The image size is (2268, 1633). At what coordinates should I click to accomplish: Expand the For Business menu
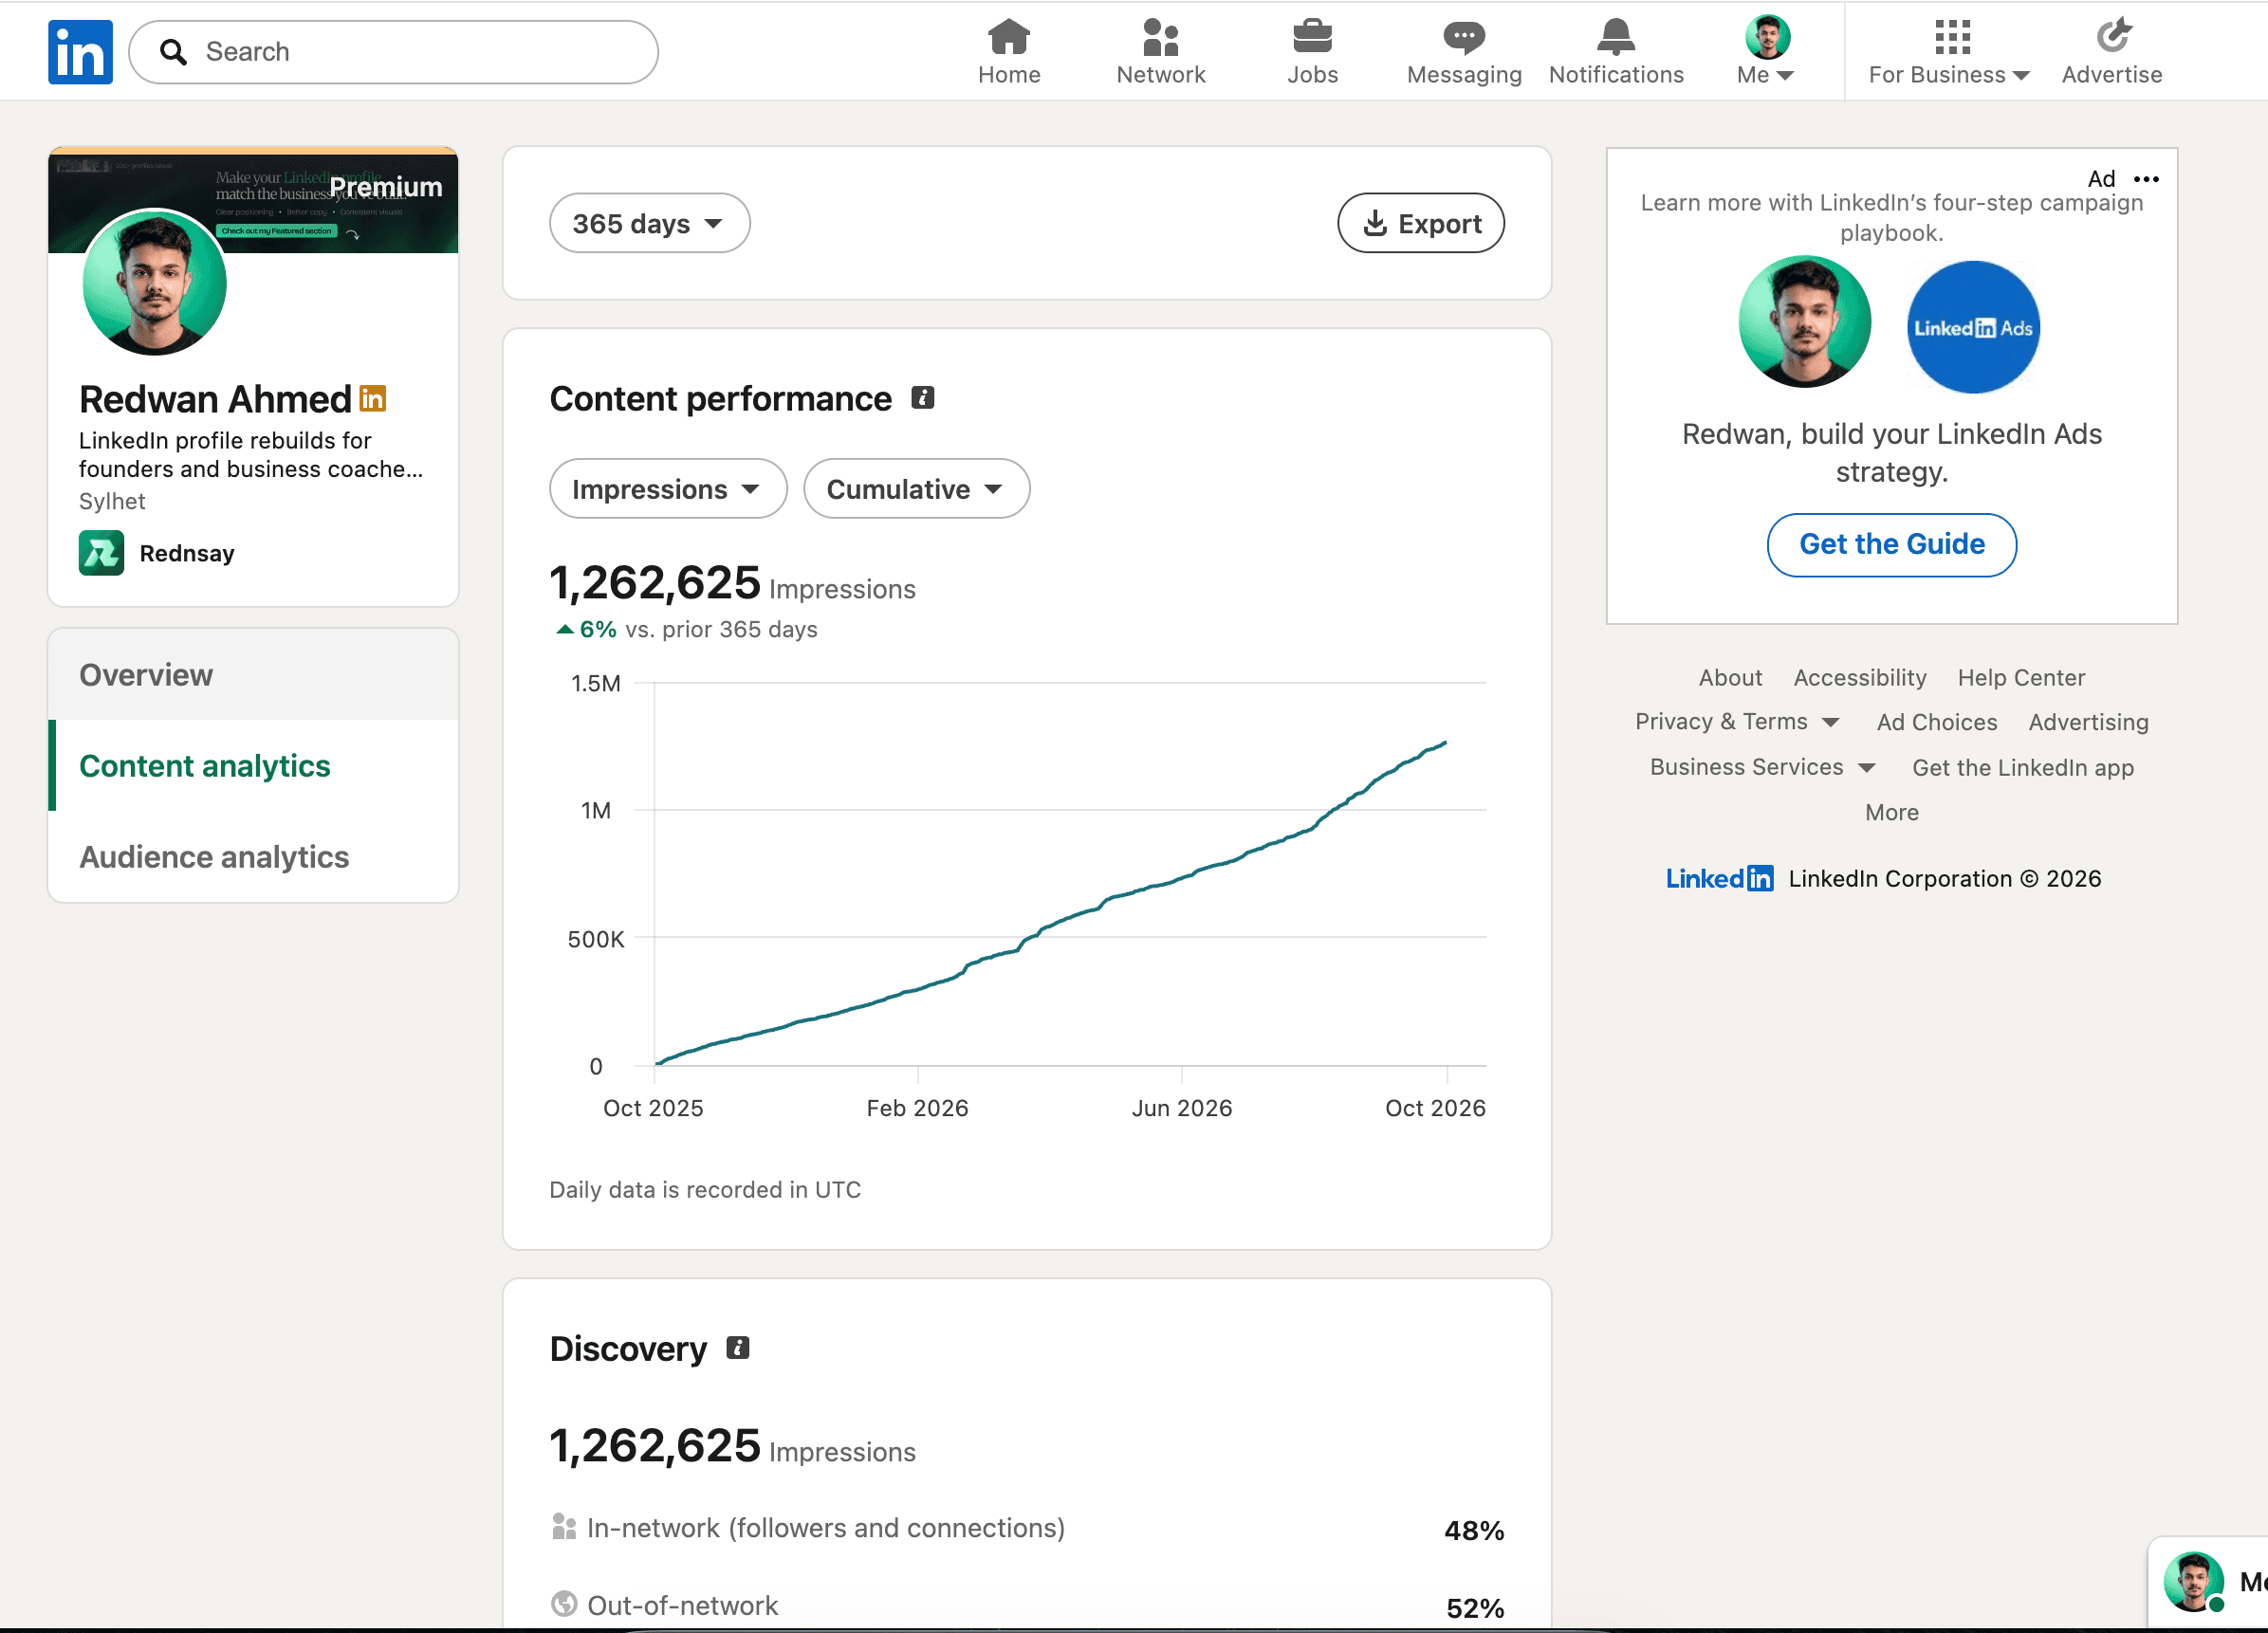1949,50
